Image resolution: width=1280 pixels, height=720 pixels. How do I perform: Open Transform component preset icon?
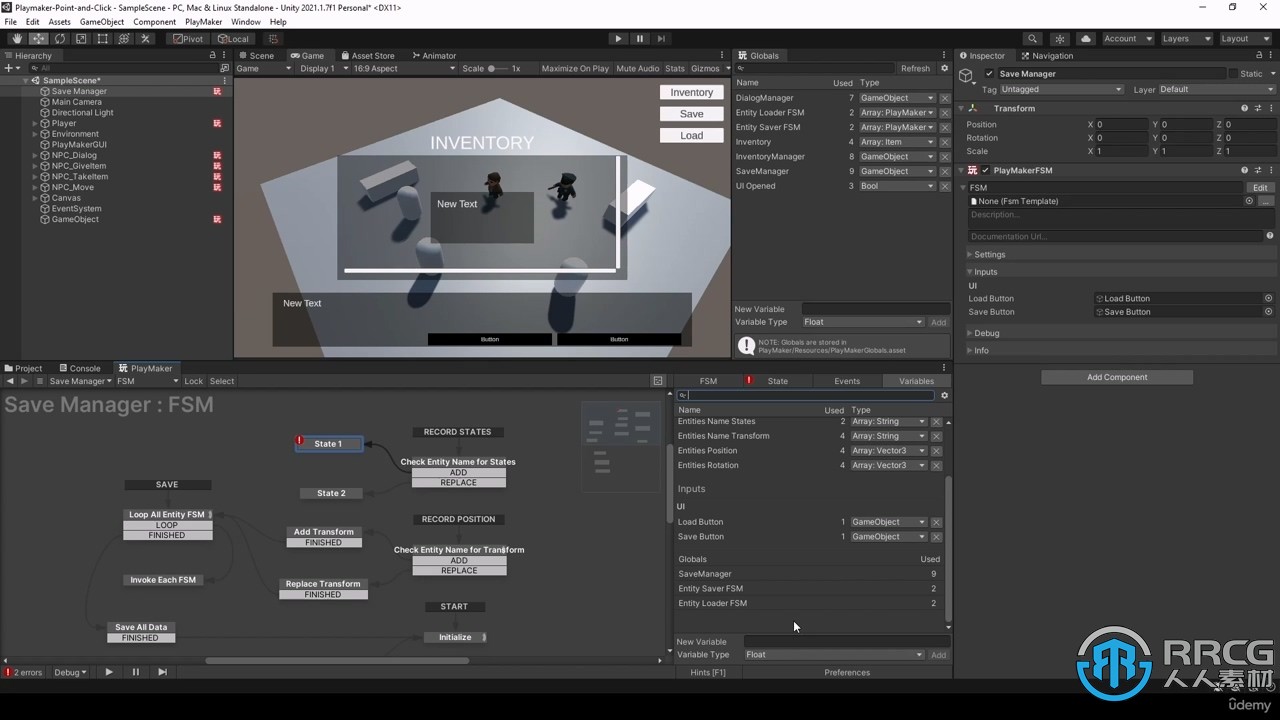pyautogui.click(x=1258, y=108)
